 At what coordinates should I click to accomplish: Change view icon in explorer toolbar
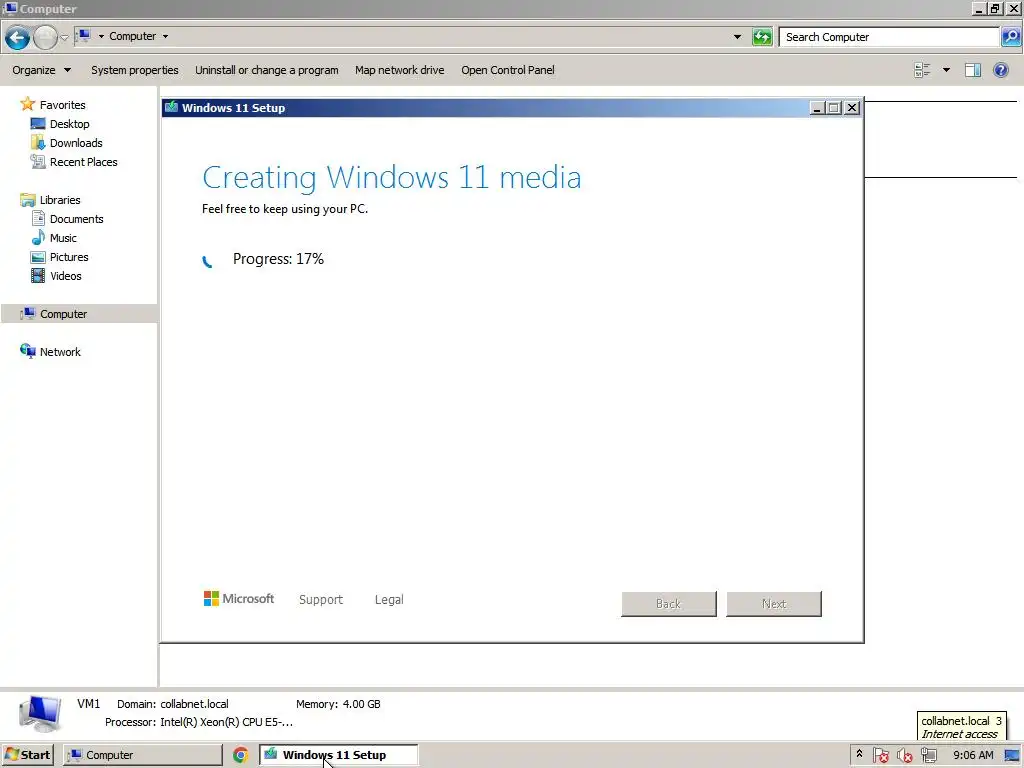922,70
